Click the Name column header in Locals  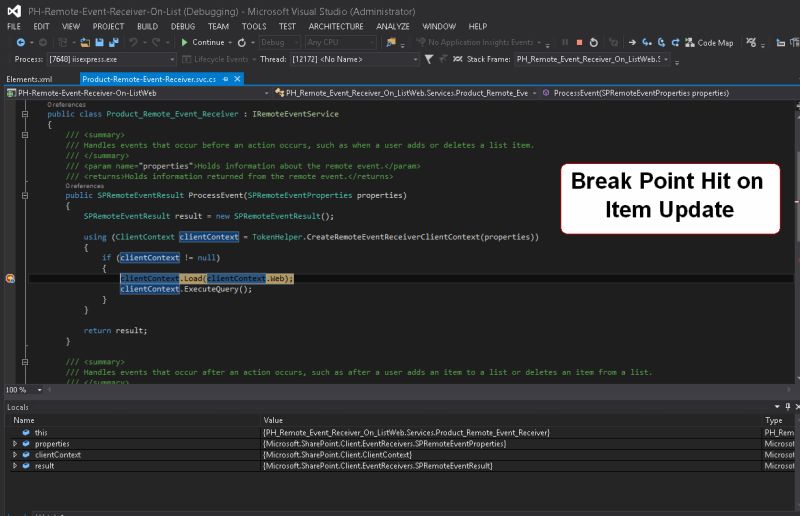coord(24,420)
